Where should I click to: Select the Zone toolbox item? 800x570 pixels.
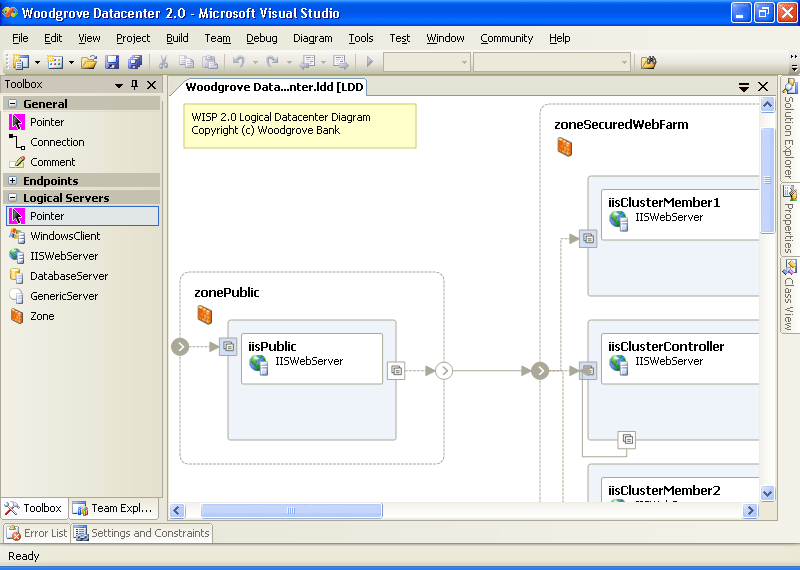click(x=42, y=316)
